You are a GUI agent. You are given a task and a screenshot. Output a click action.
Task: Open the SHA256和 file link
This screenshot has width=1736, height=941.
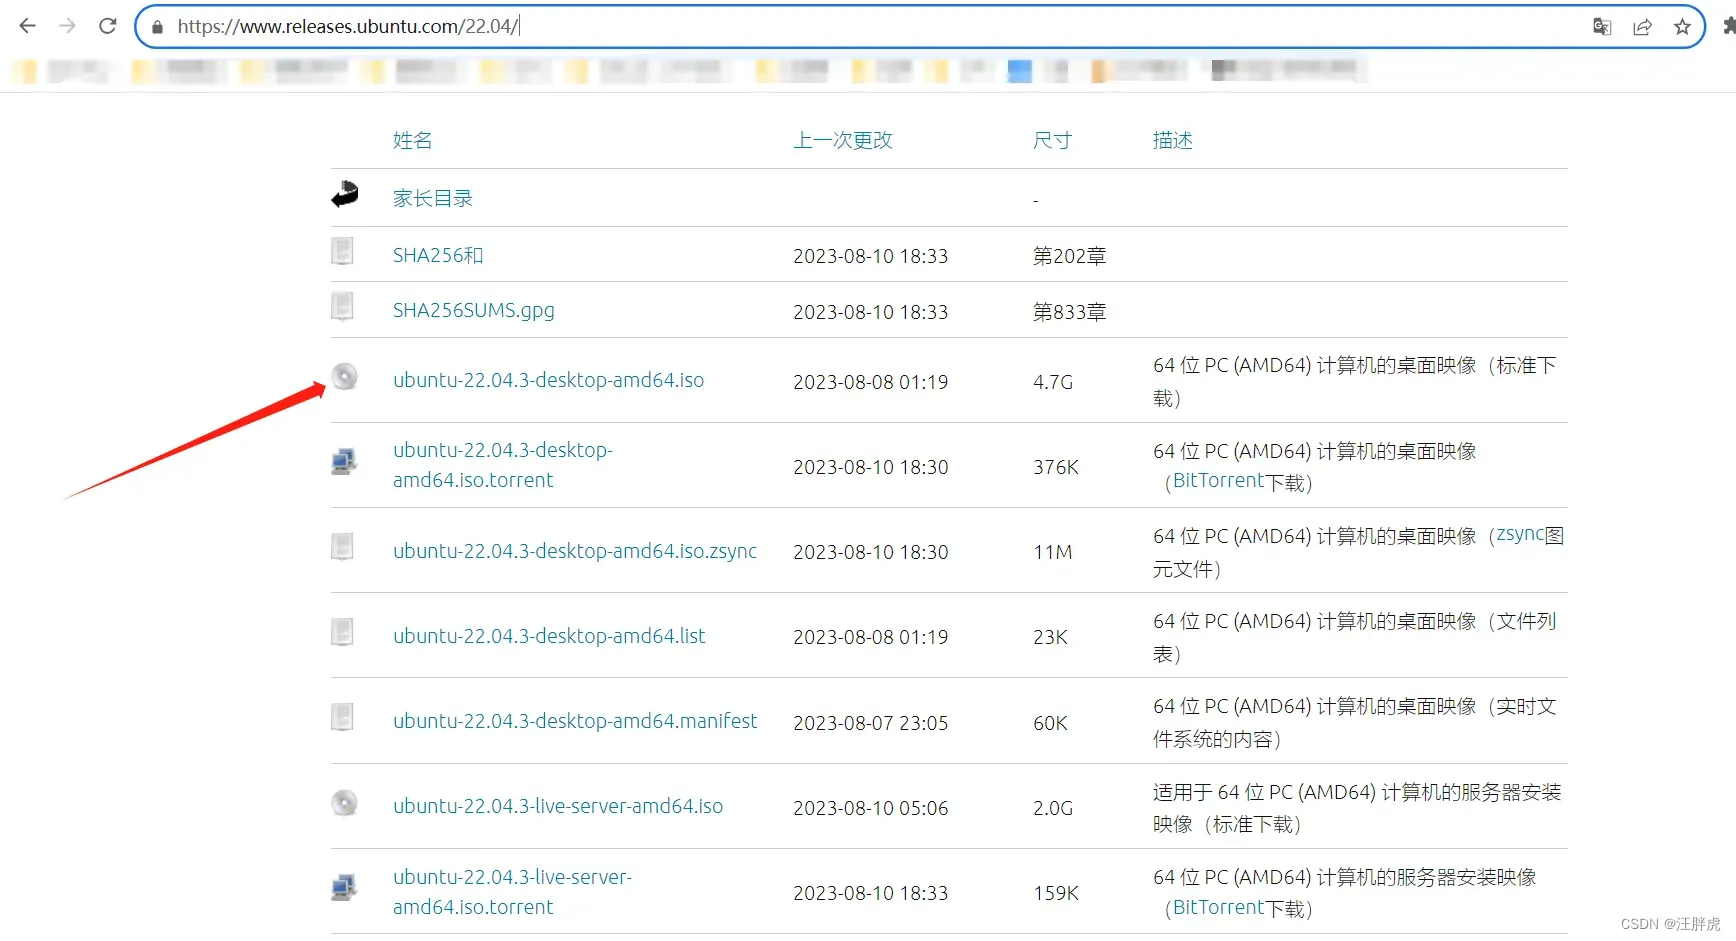[438, 255]
